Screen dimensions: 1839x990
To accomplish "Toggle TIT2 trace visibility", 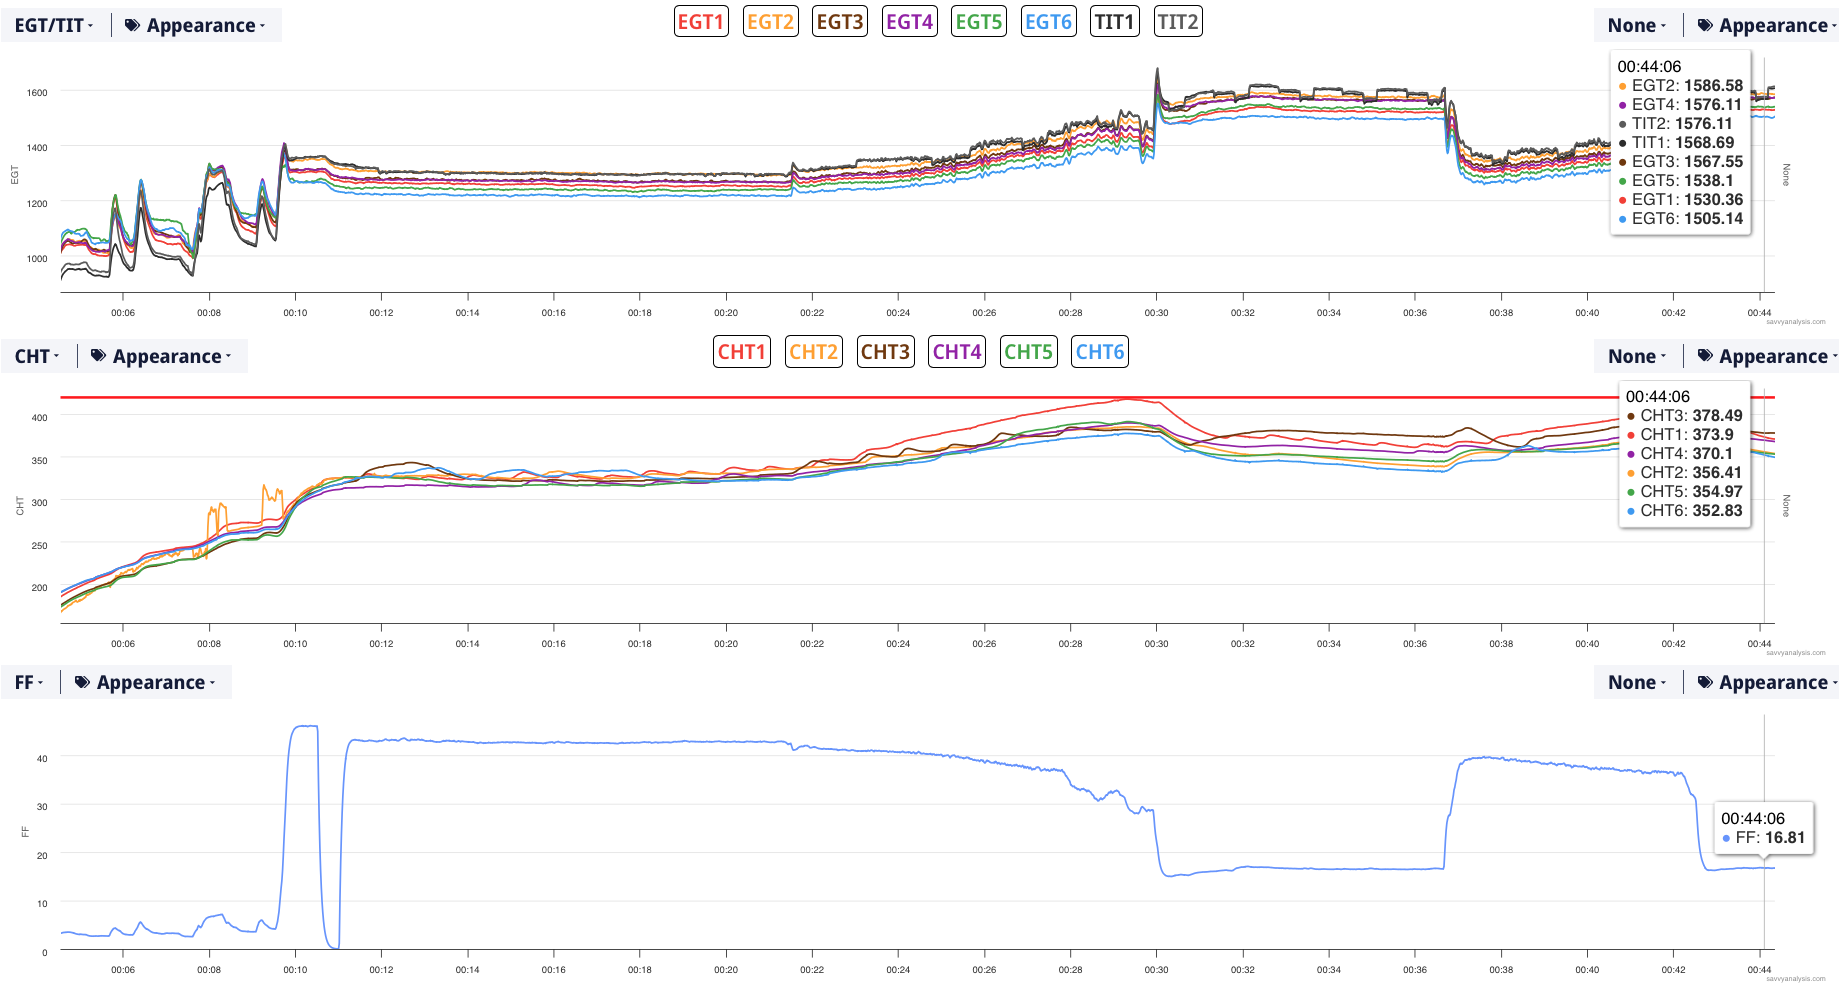I will point(1178,21).
